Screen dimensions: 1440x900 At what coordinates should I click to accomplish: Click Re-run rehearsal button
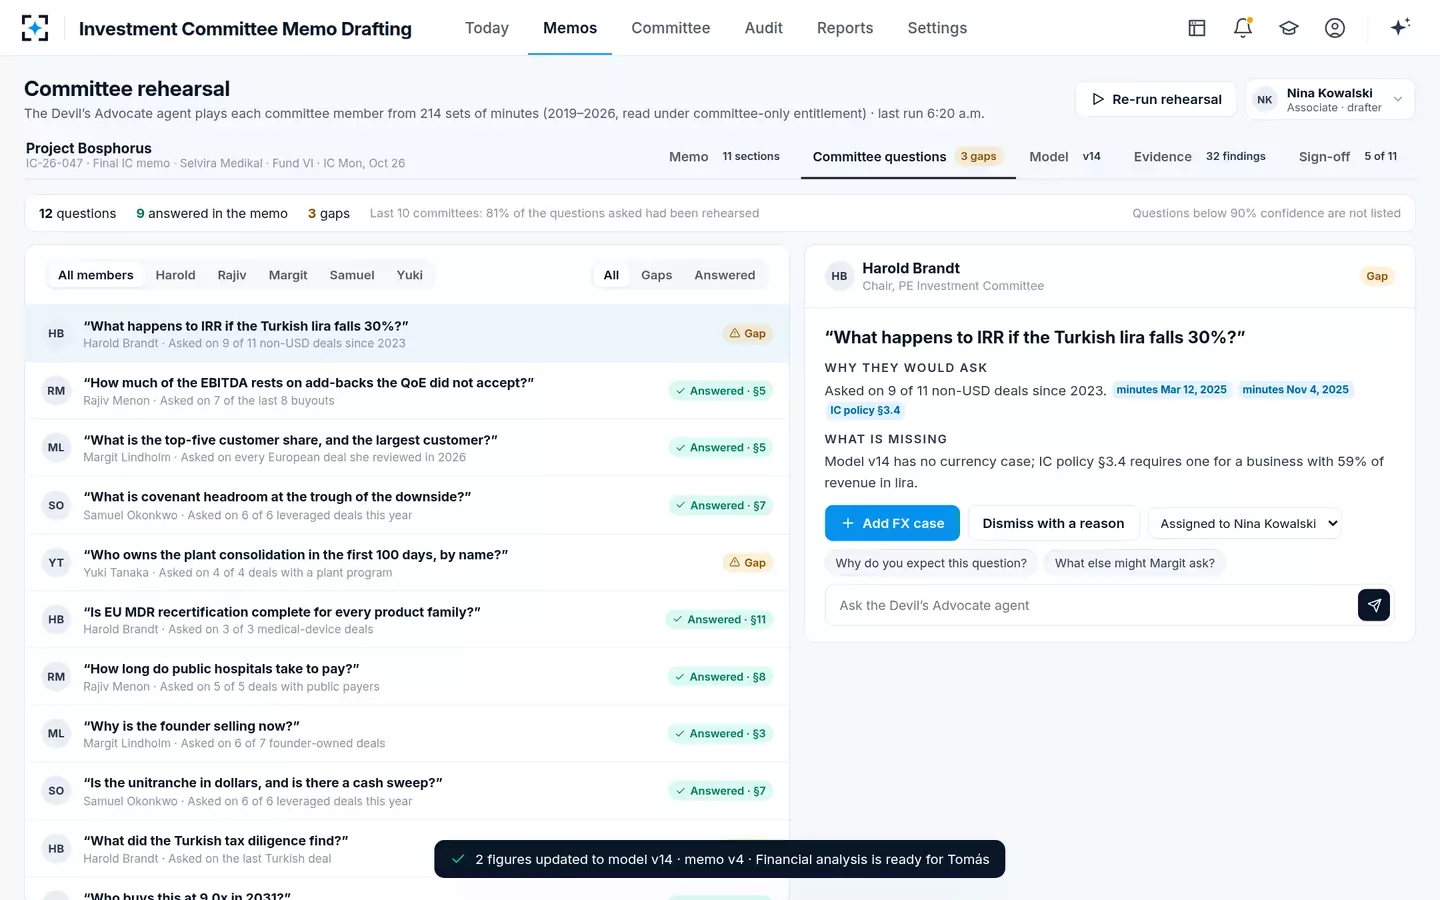(x=1156, y=99)
